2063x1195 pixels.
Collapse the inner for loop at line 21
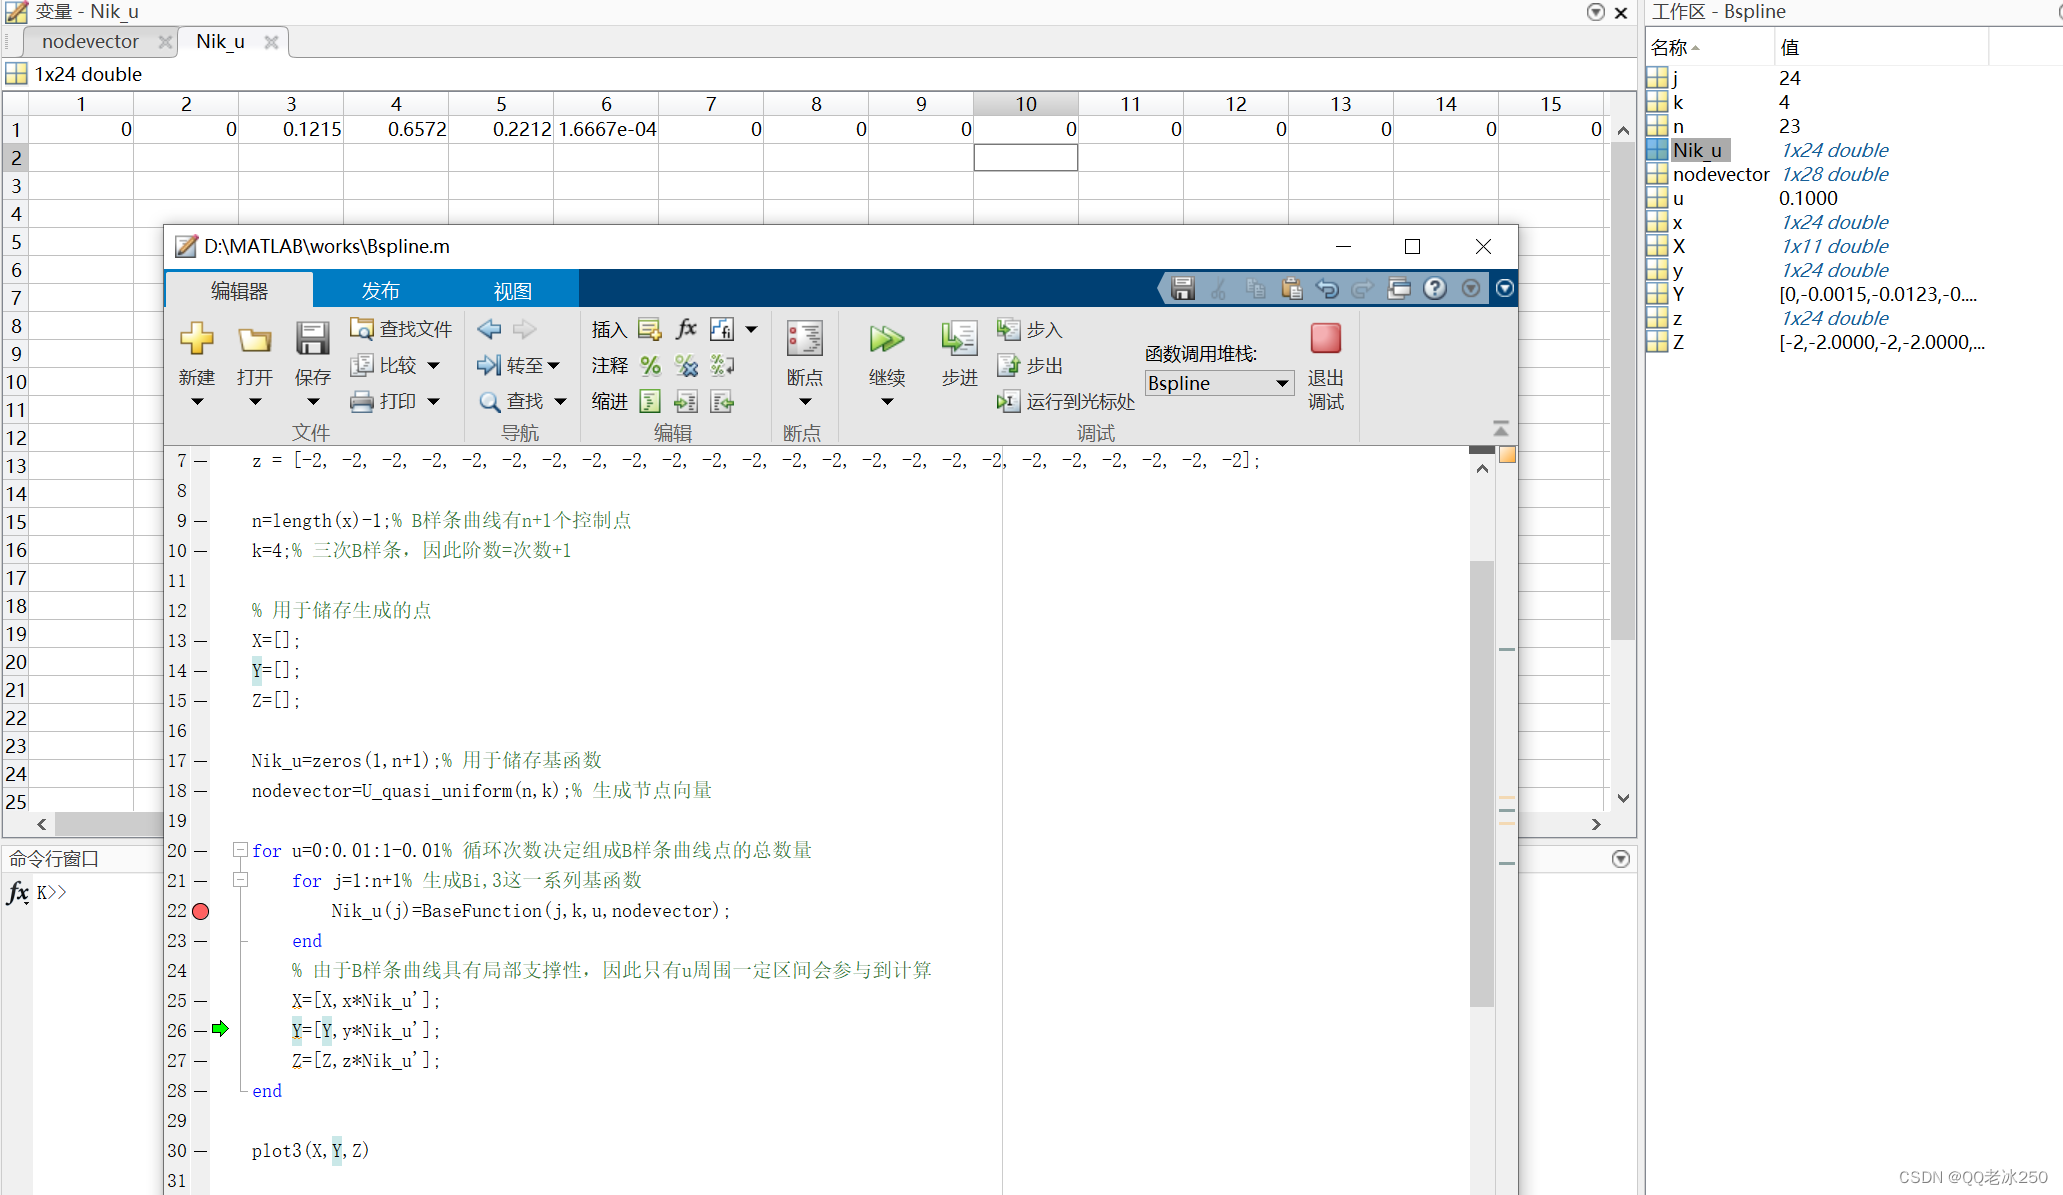click(240, 880)
